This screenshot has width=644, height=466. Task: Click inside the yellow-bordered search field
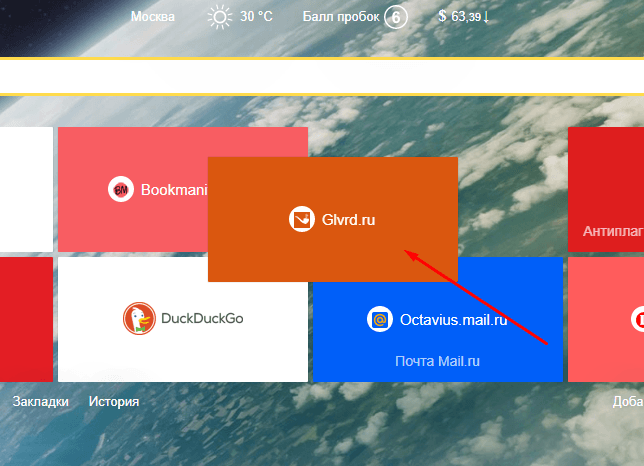point(322,77)
